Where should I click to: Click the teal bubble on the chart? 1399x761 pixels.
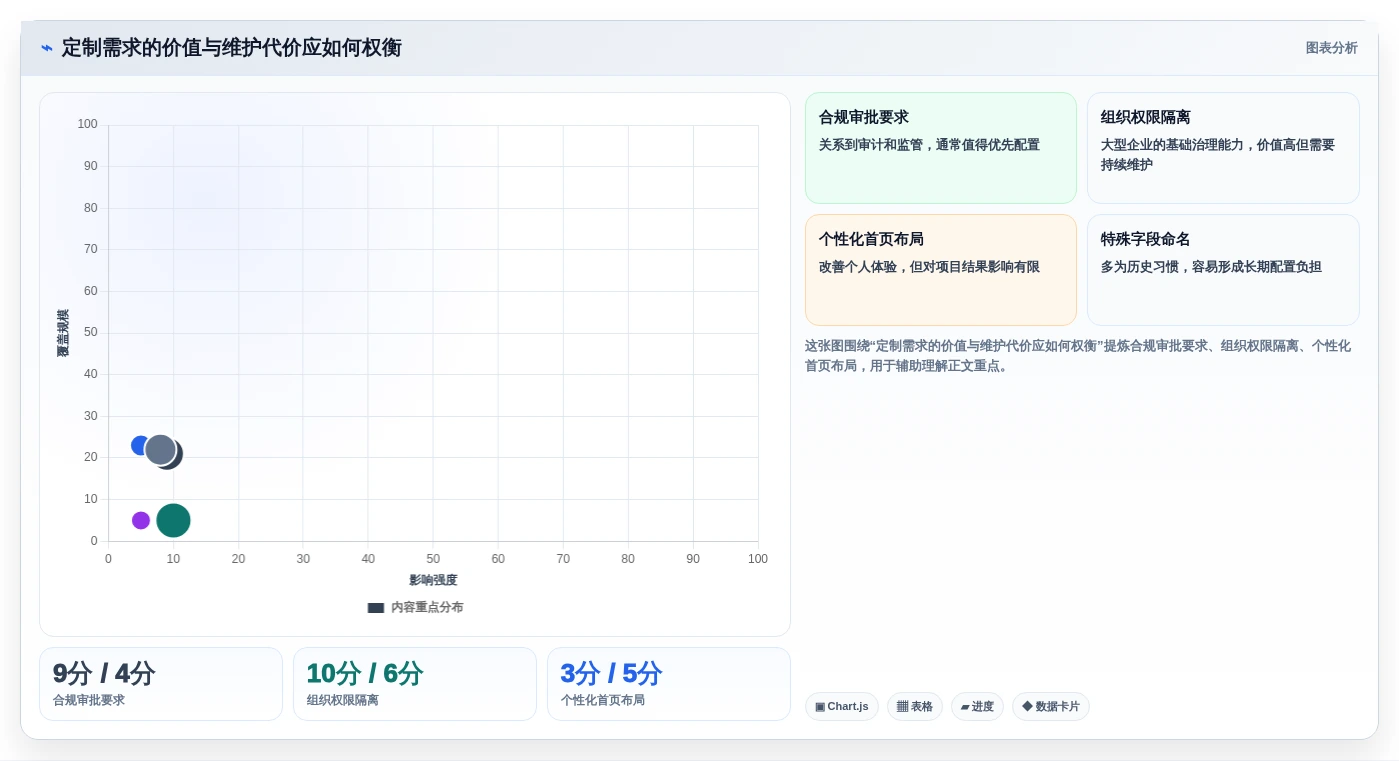pyautogui.click(x=173, y=520)
